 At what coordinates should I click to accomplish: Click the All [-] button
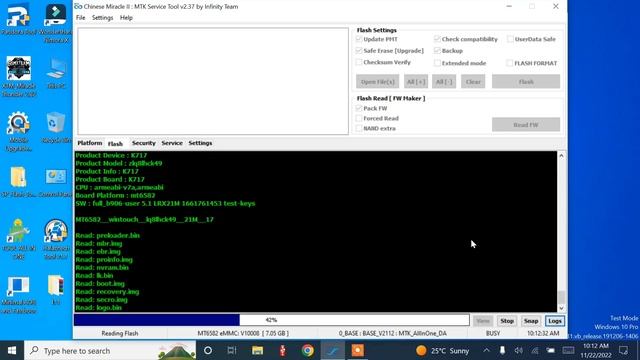(x=444, y=82)
